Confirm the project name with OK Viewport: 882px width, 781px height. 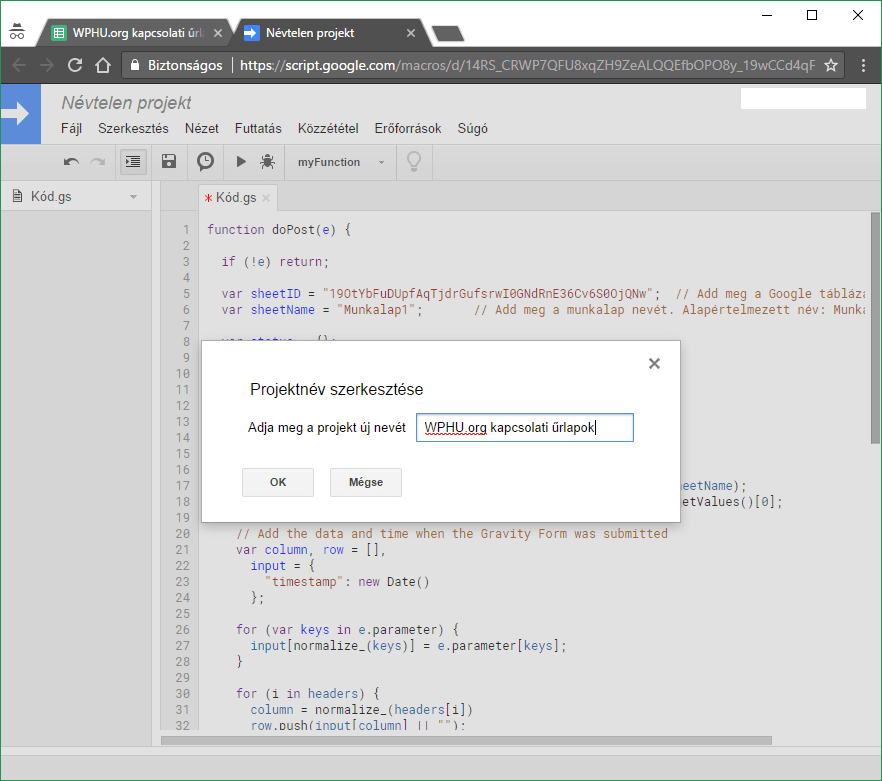pyautogui.click(x=278, y=482)
